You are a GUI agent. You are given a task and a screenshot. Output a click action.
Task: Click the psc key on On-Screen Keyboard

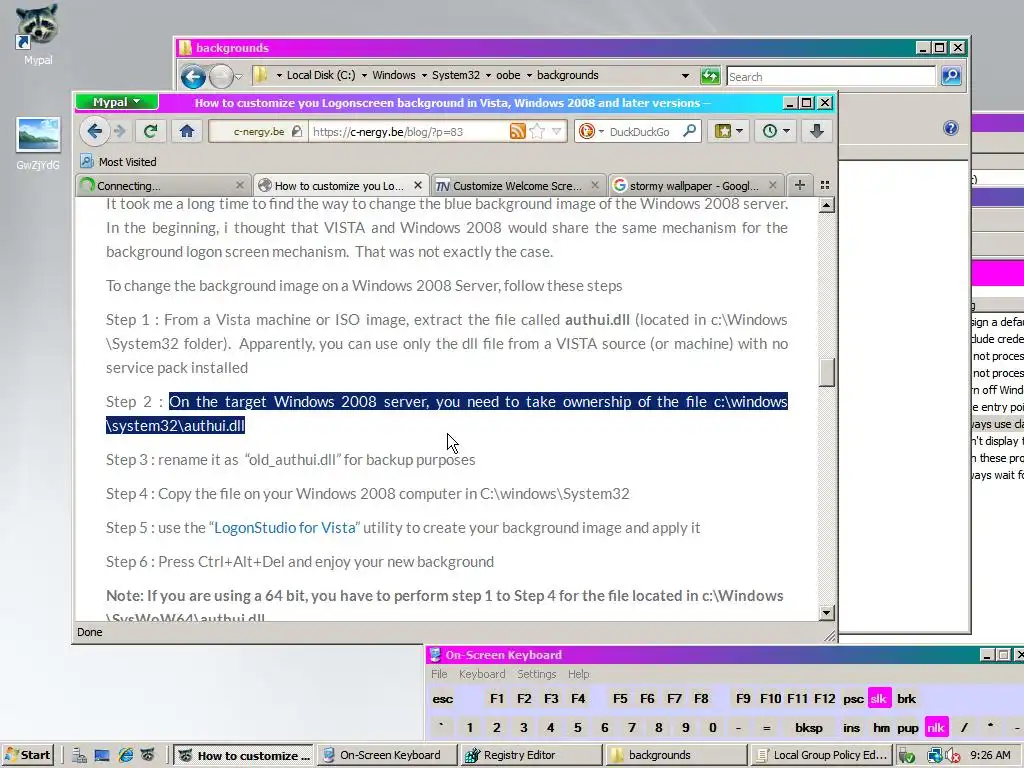pyautogui.click(x=853, y=699)
